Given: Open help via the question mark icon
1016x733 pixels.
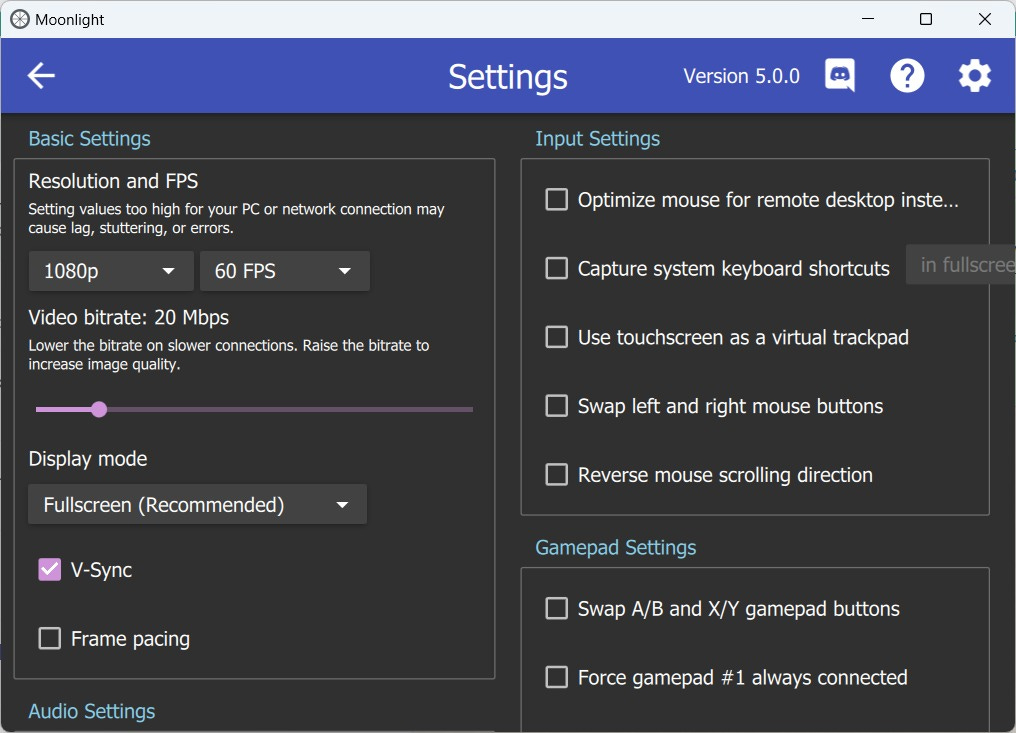Looking at the screenshot, I should (x=907, y=76).
